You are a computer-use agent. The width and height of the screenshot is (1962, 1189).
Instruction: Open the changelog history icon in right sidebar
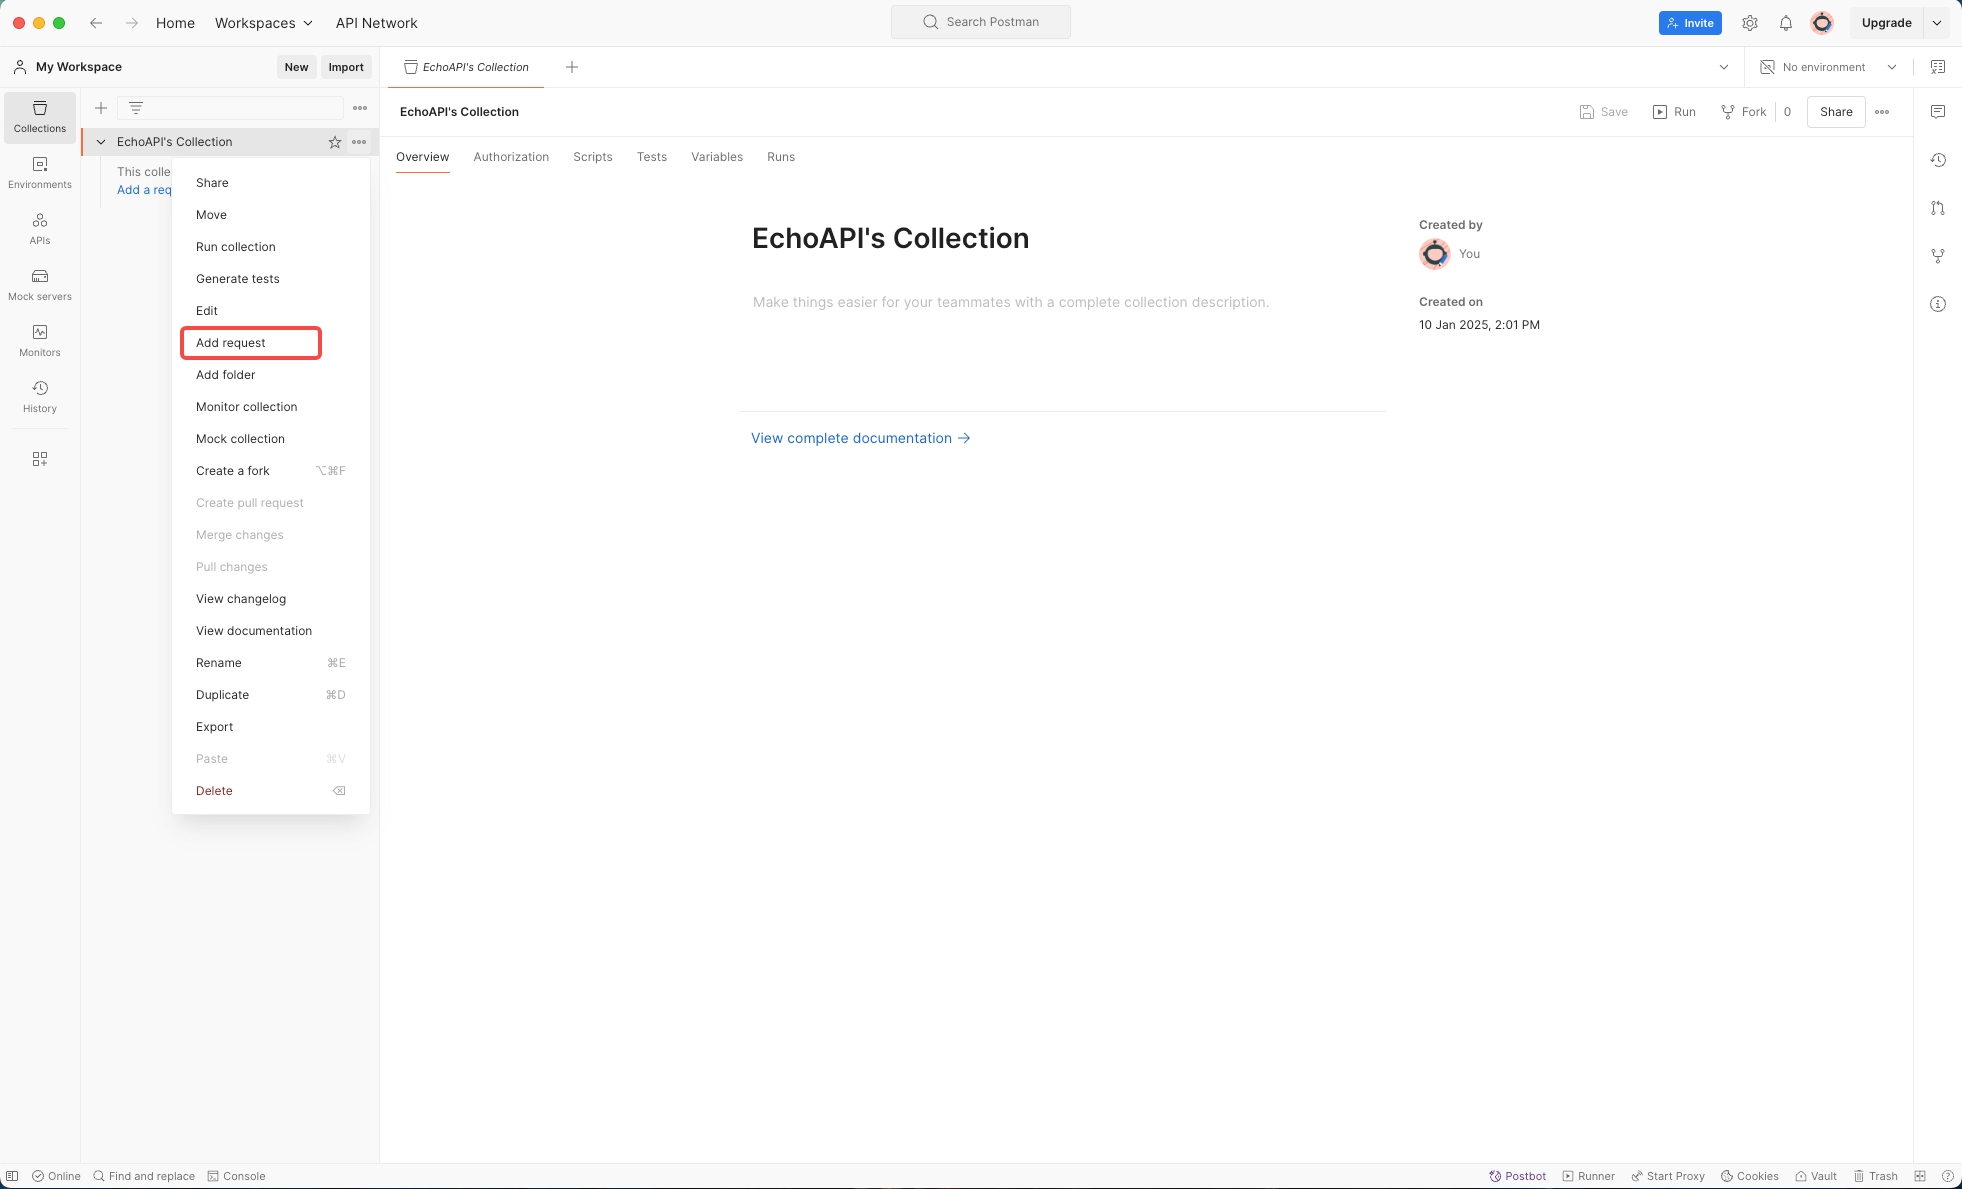pos(1938,160)
